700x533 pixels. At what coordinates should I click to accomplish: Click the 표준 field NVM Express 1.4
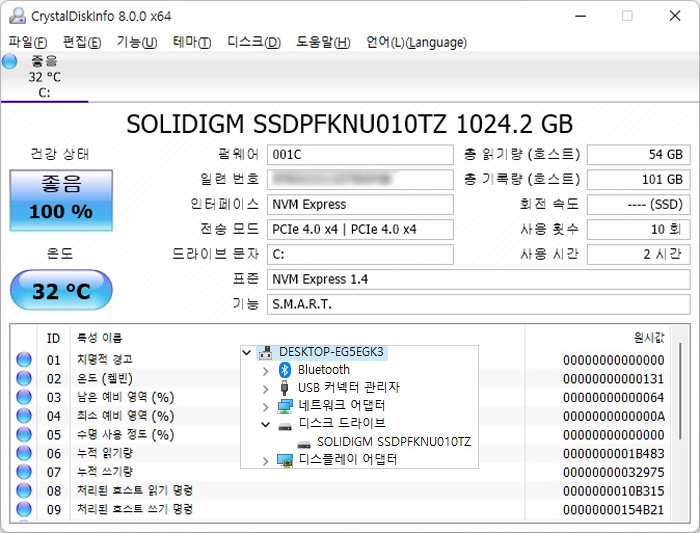click(x=479, y=279)
